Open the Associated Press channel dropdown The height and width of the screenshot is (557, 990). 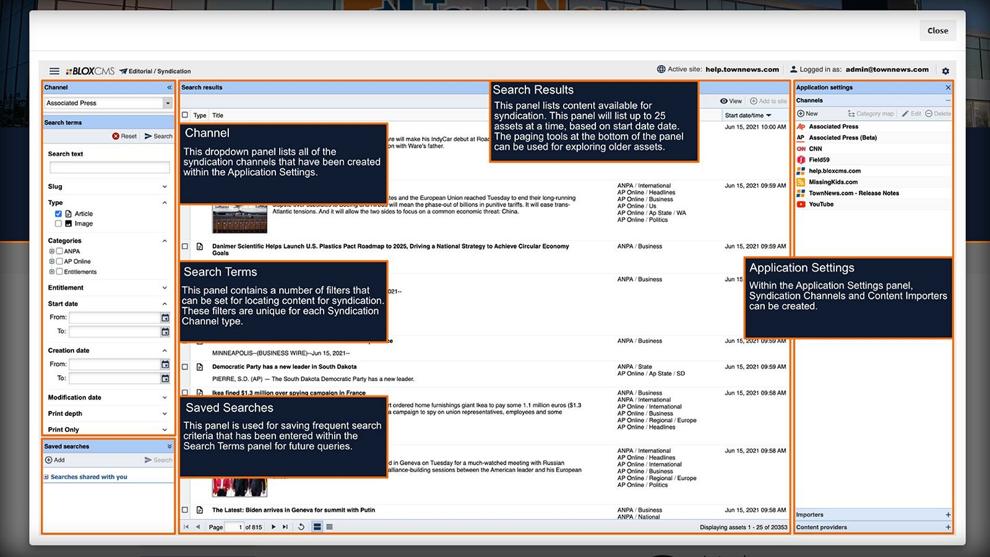pos(167,103)
